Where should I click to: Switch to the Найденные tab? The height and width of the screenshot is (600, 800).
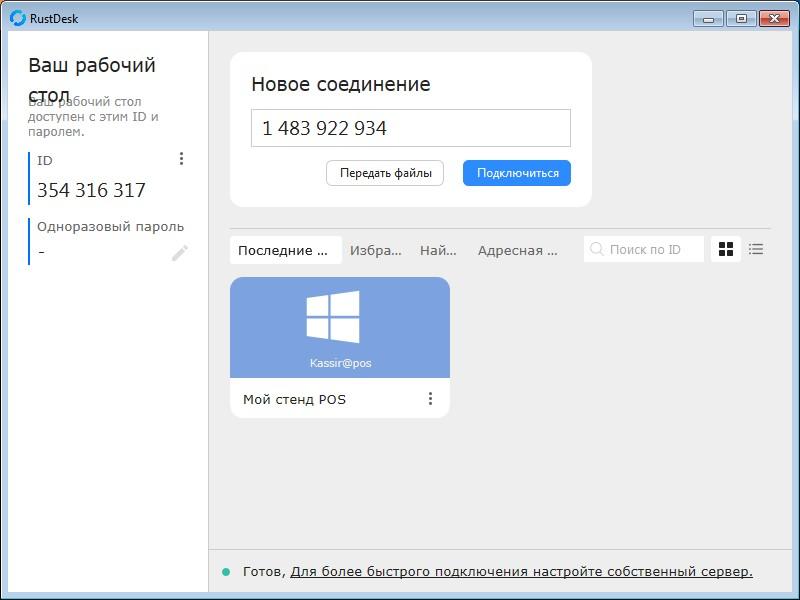tap(438, 250)
